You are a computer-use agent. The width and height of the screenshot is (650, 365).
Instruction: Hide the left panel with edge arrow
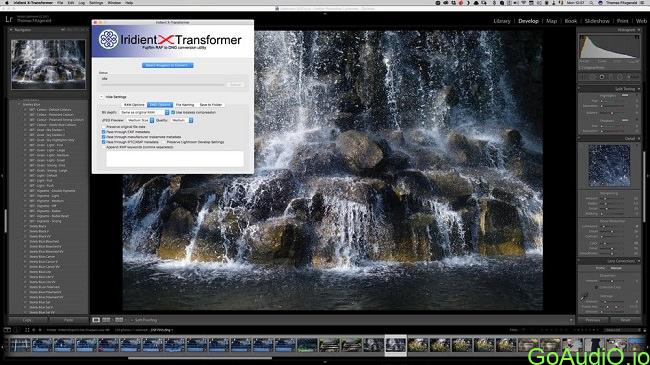point(2,176)
